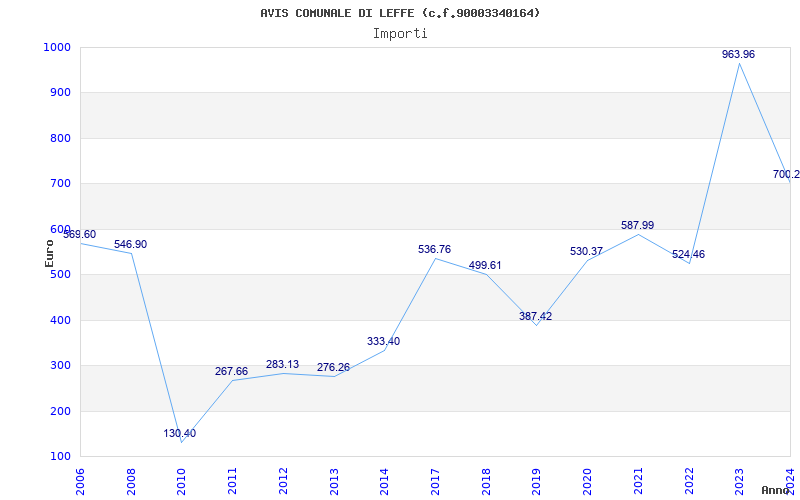Click the 2006 year tick label

pyautogui.click(x=80, y=482)
